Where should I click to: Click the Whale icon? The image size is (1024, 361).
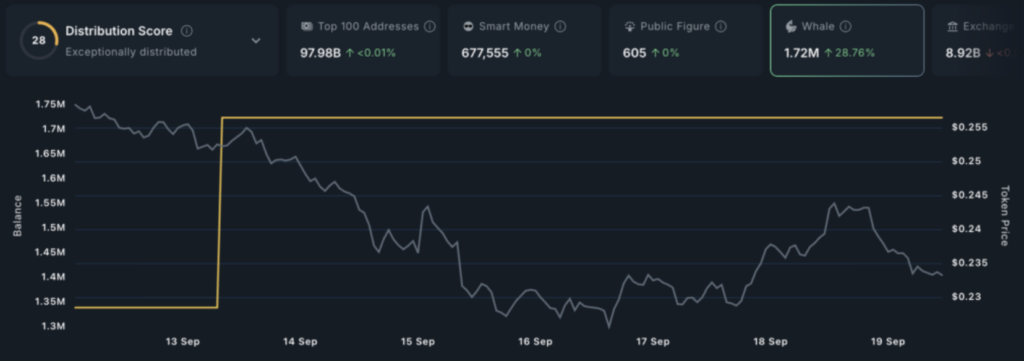pos(791,27)
